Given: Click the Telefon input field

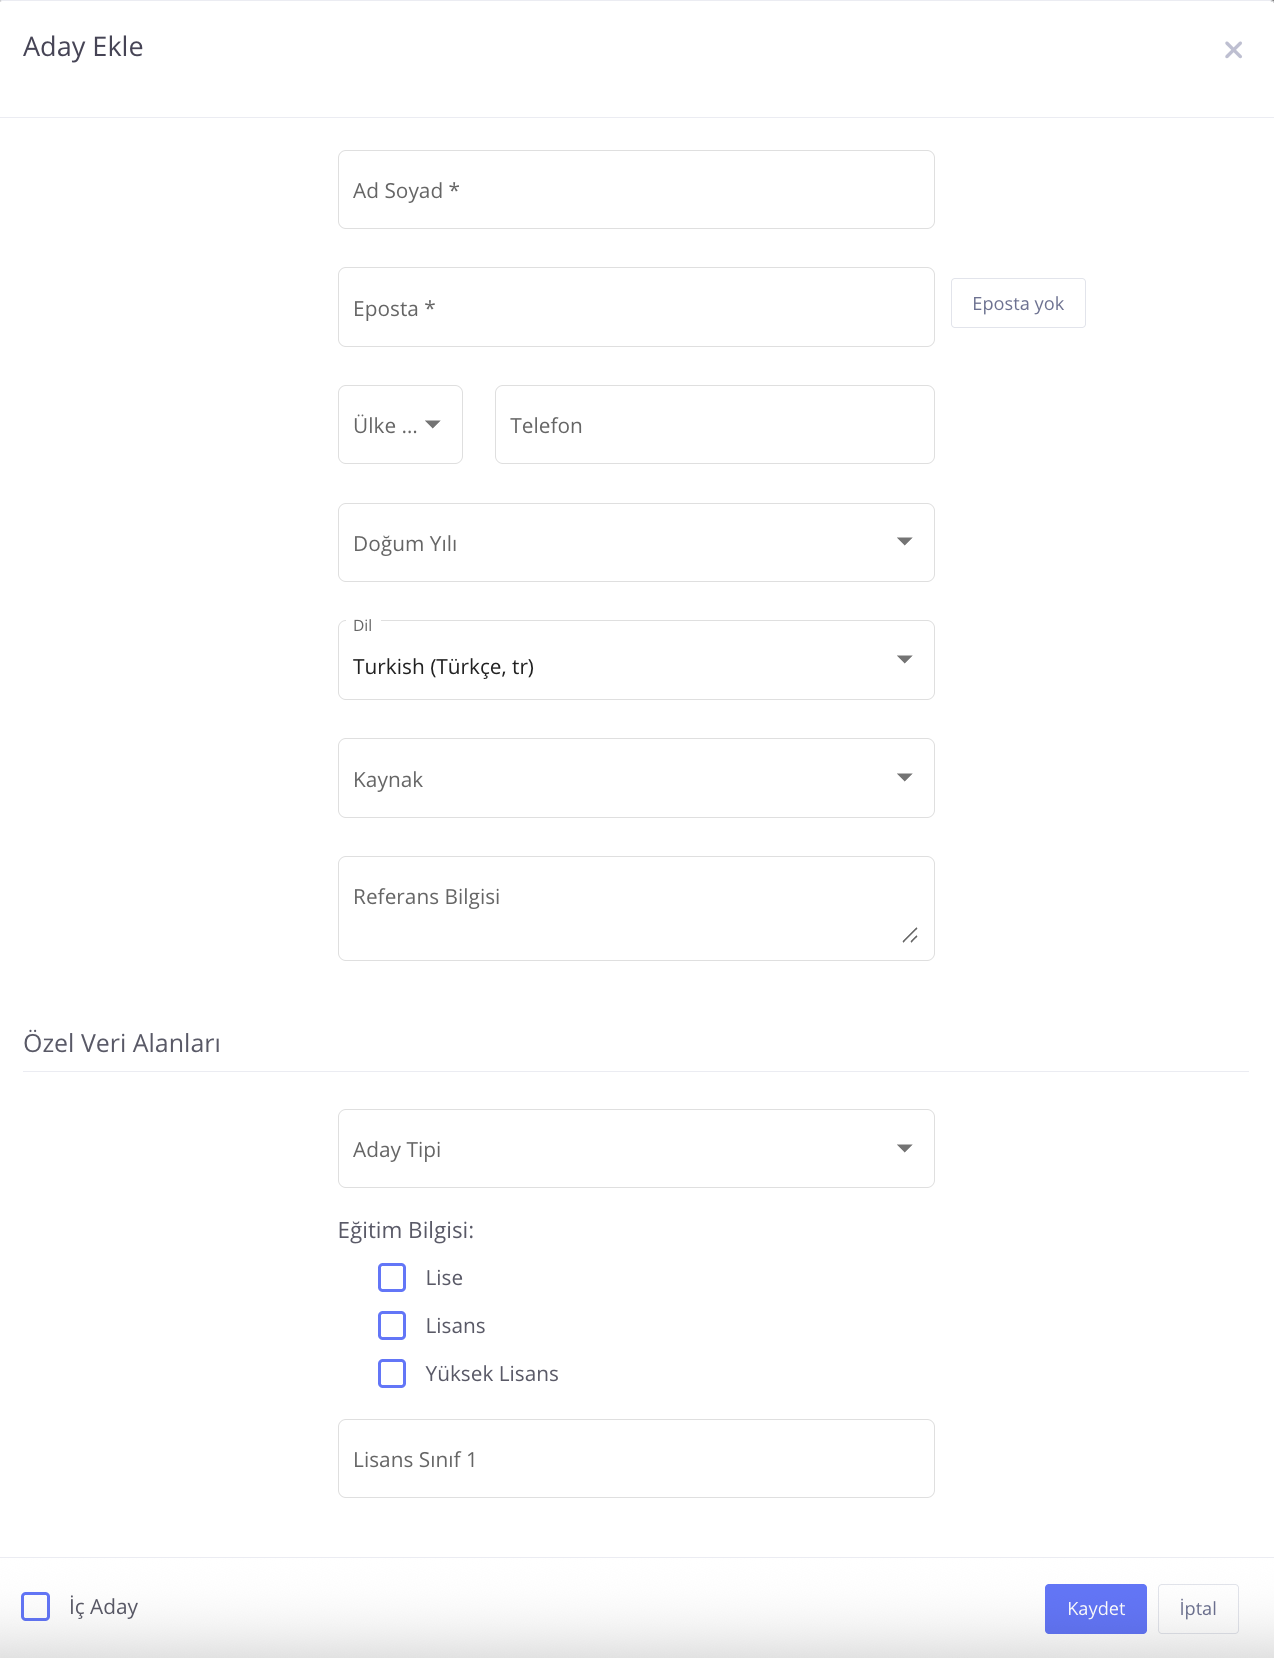Looking at the screenshot, I should coord(714,425).
